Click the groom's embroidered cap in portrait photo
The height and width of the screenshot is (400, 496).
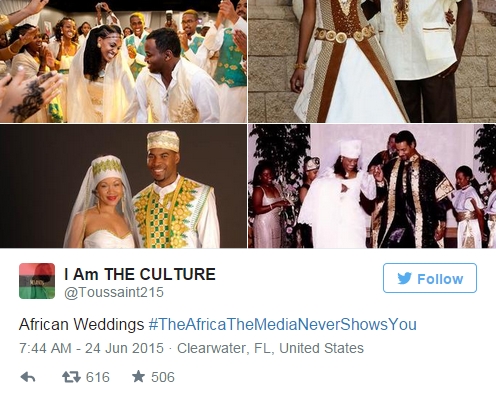coord(163,141)
